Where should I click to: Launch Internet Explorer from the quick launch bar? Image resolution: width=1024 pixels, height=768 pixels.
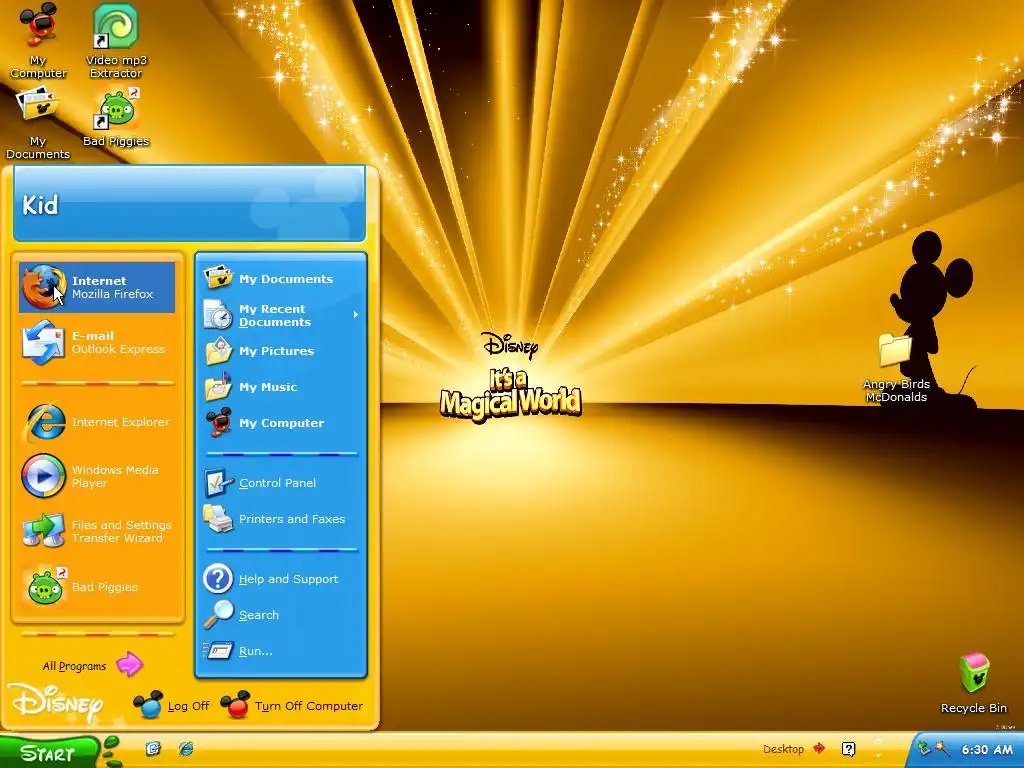click(x=186, y=748)
